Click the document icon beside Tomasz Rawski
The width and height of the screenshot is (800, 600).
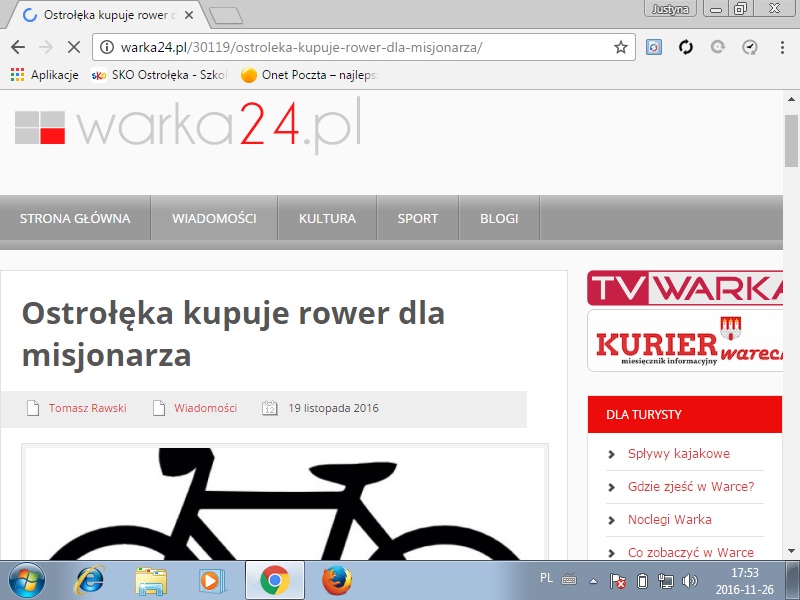[x=33, y=408]
